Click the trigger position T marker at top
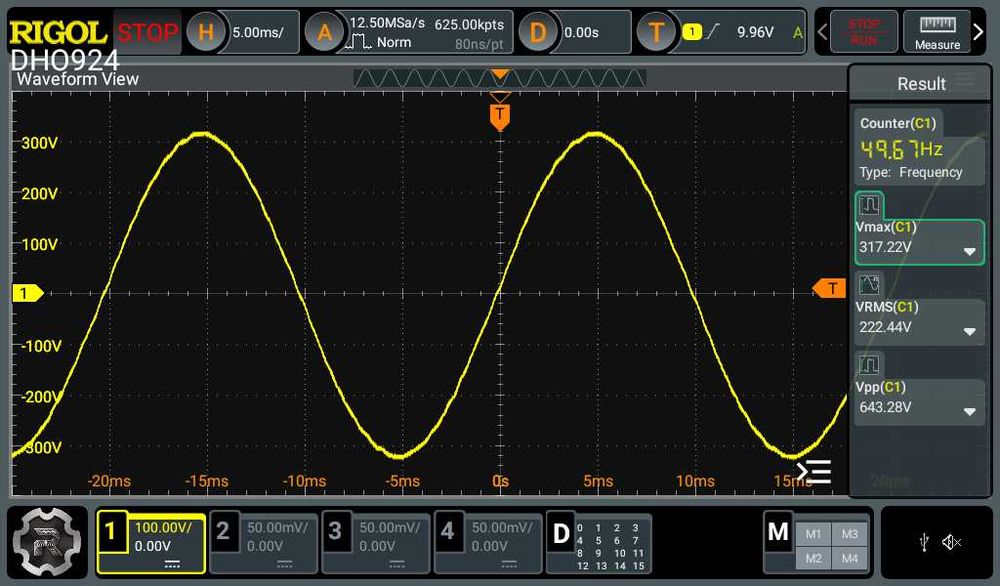This screenshot has height=586, width=1000. pos(500,115)
